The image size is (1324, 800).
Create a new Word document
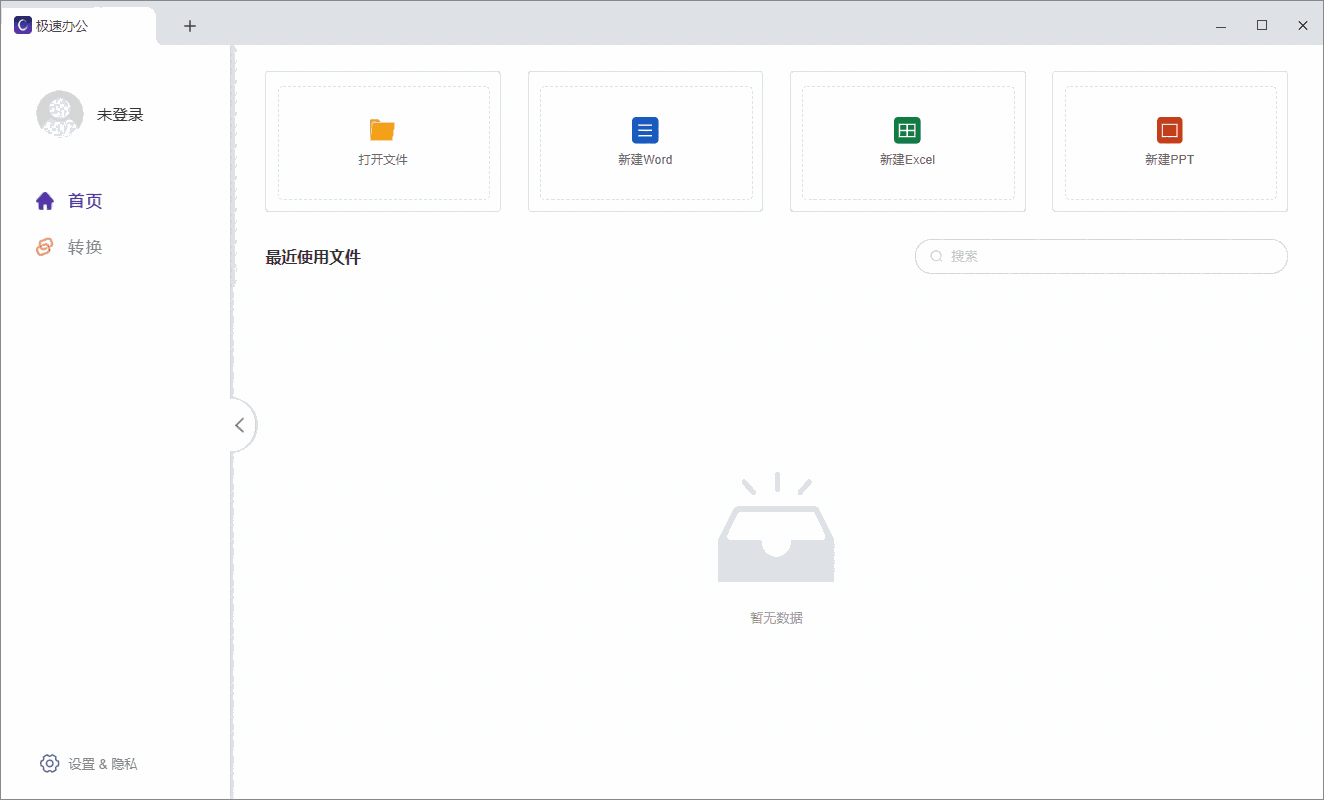click(x=645, y=130)
